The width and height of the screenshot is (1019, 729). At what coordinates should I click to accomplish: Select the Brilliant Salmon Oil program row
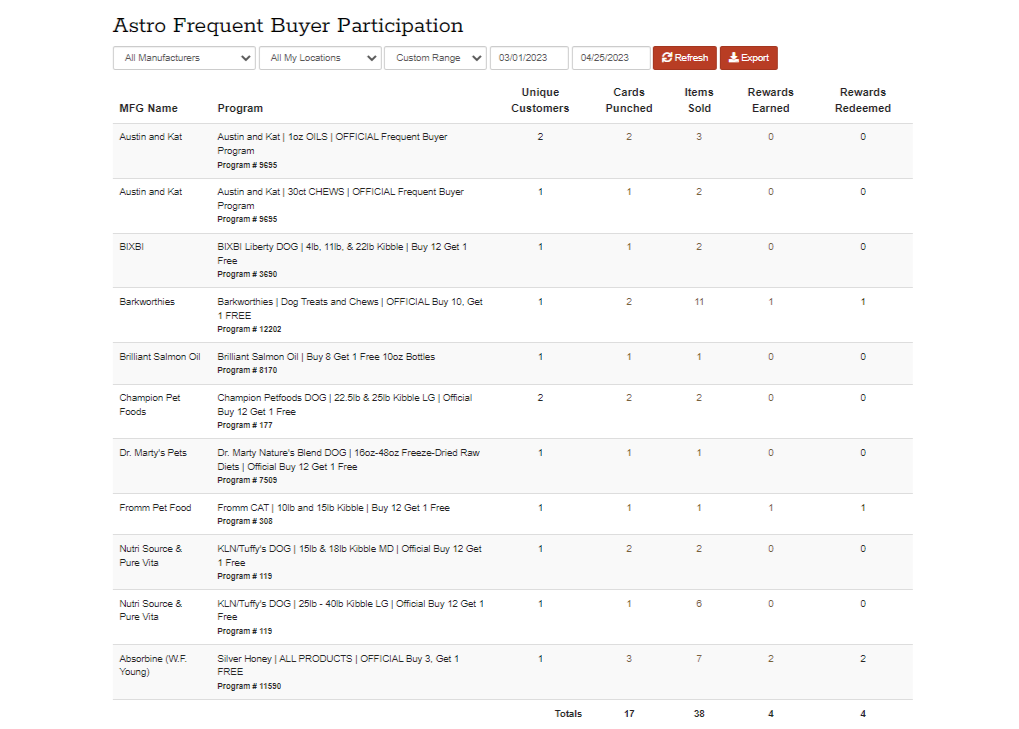[x=326, y=357]
